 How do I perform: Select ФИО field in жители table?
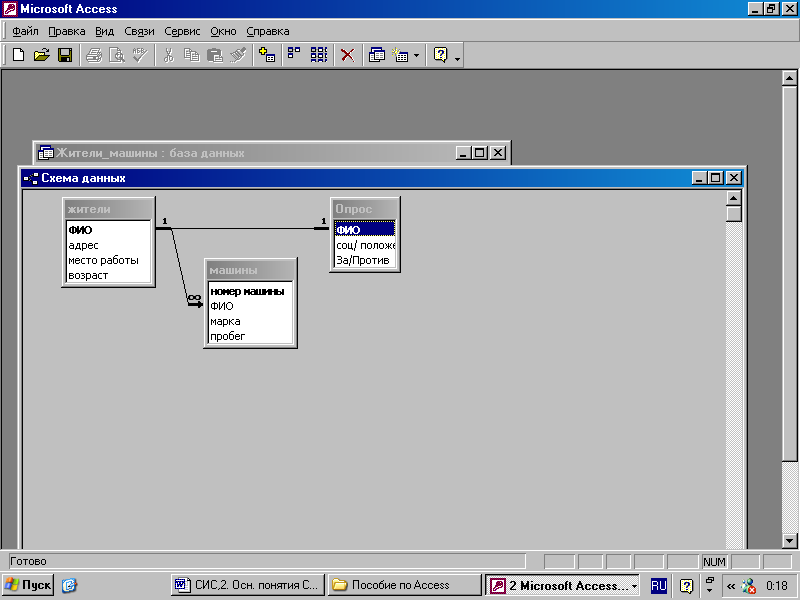coord(108,230)
